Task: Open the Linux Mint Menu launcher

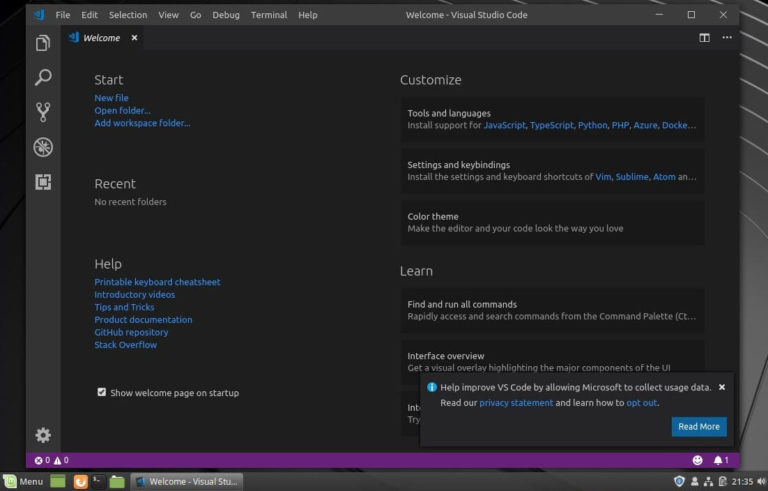Action: [x=23, y=481]
